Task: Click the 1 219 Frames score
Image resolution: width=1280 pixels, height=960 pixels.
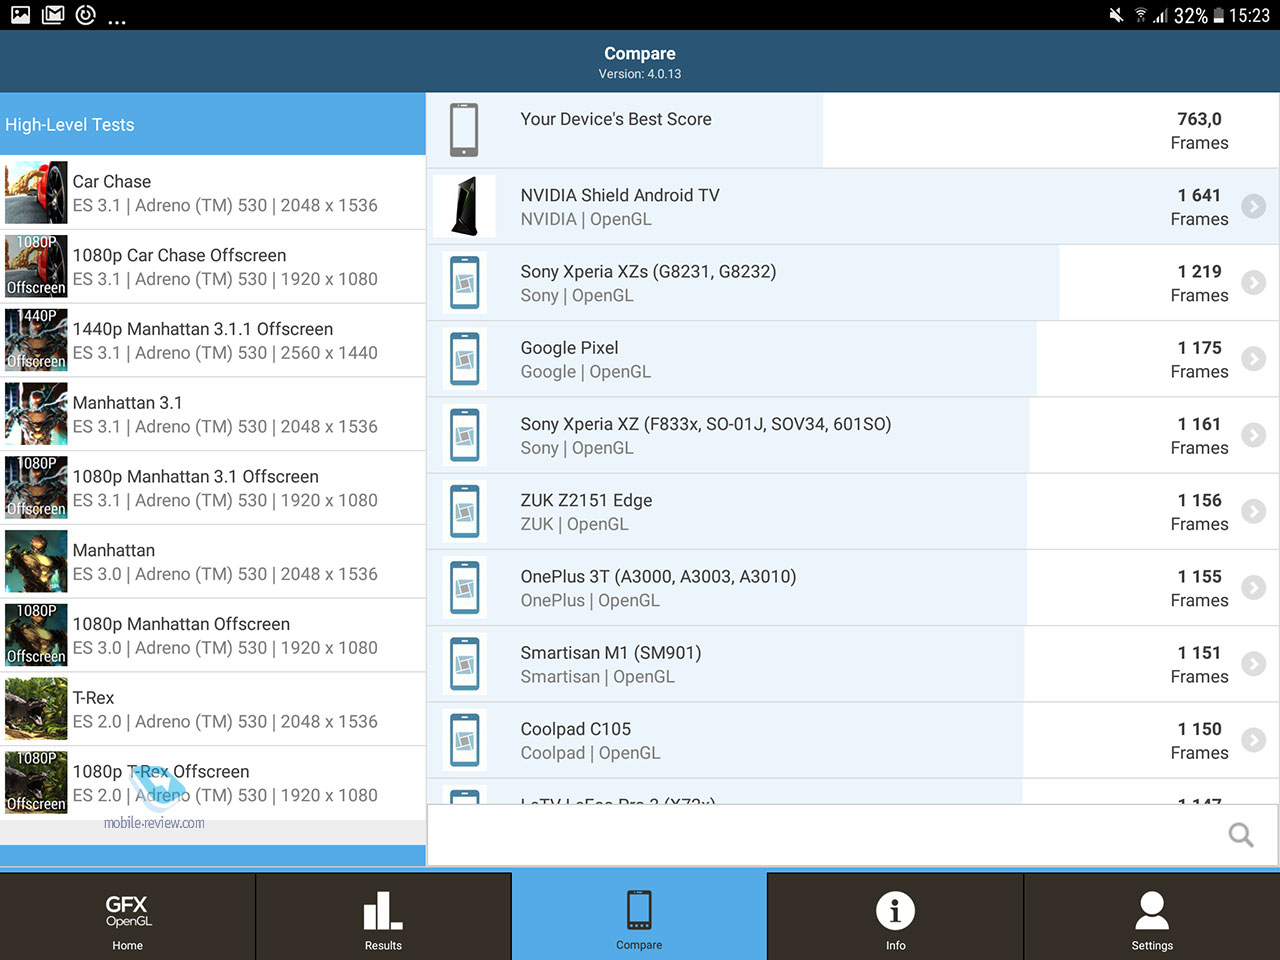Action: [1199, 283]
